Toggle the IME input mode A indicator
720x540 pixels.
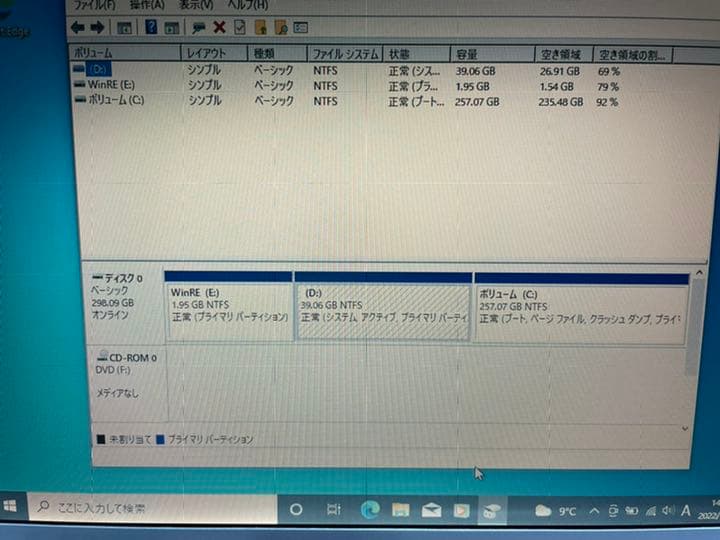pos(686,511)
